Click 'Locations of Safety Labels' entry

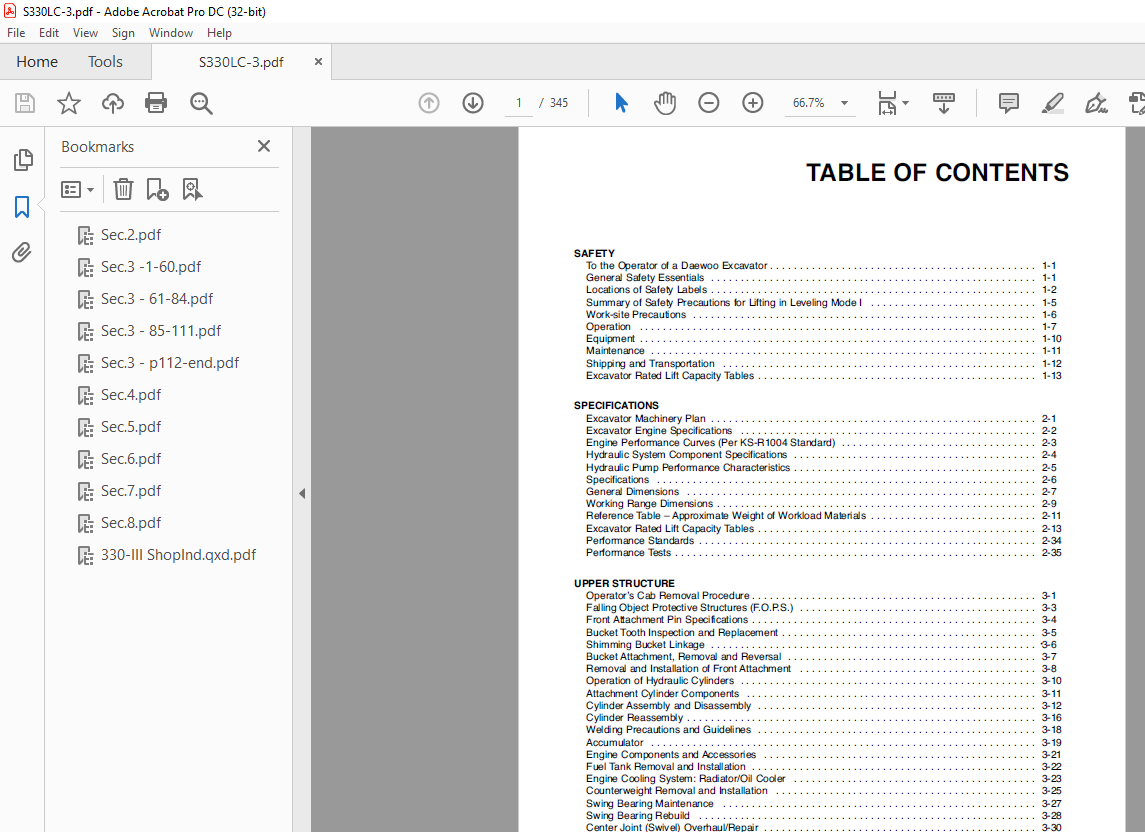pyautogui.click(x=646, y=290)
